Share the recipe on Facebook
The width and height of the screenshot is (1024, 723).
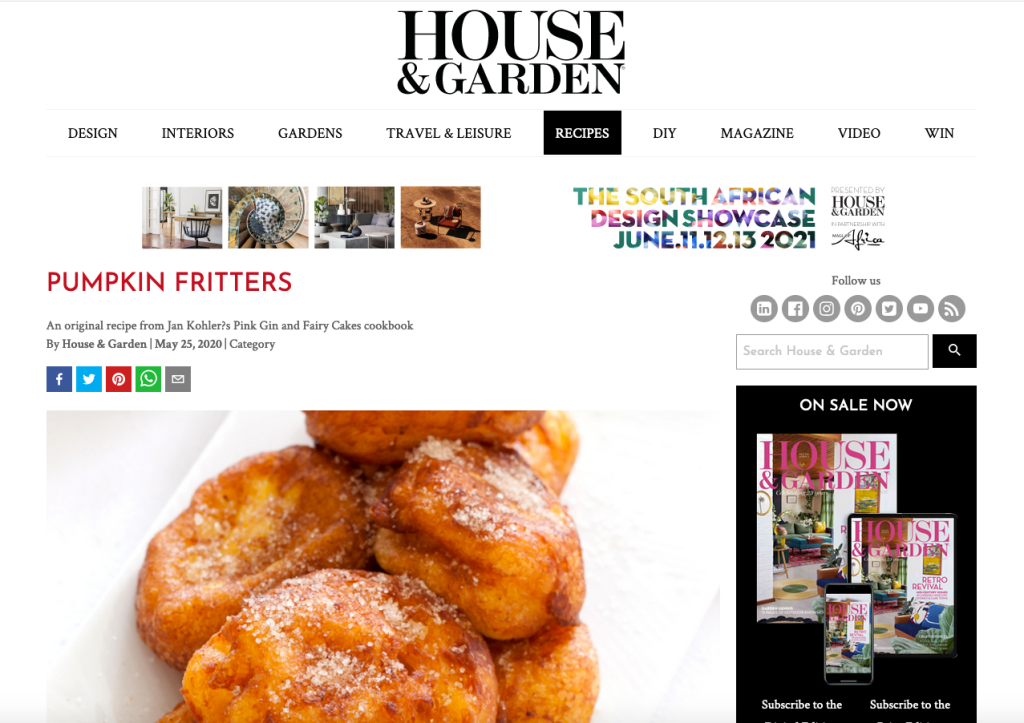tap(59, 379)
